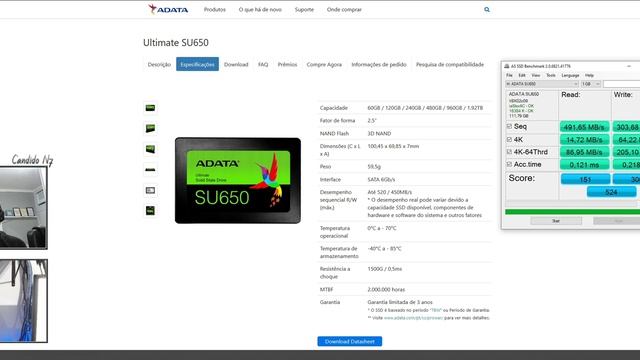Follow the TBW link in warranty note

click(x=436, y=310)
